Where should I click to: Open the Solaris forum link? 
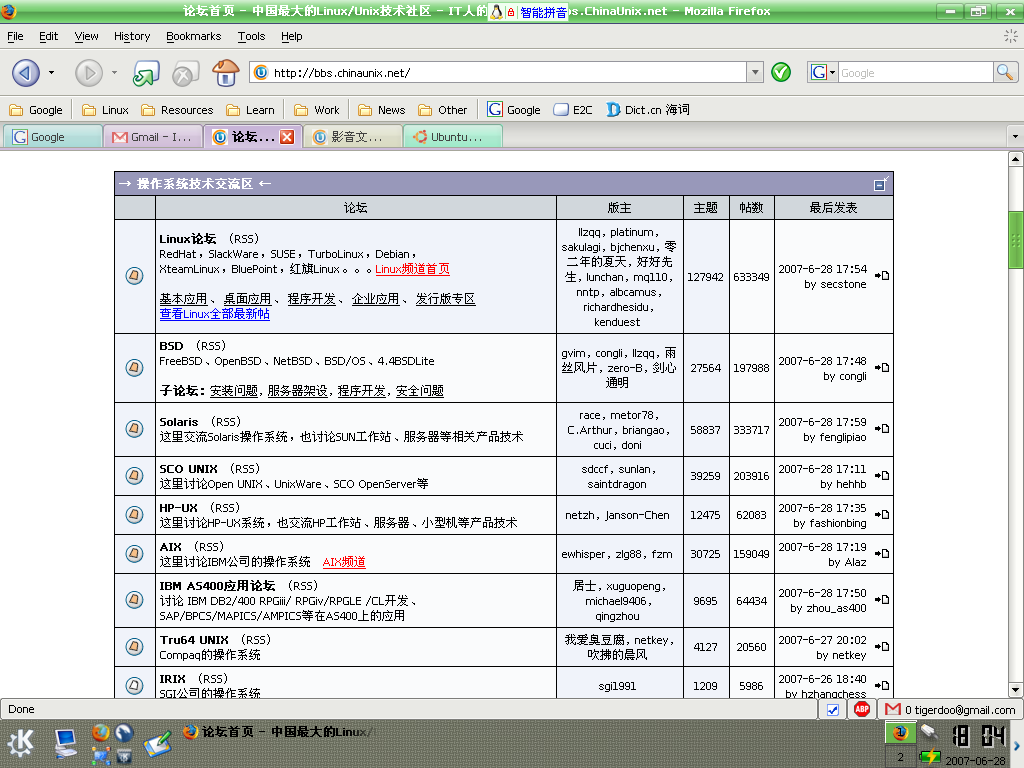178,422
